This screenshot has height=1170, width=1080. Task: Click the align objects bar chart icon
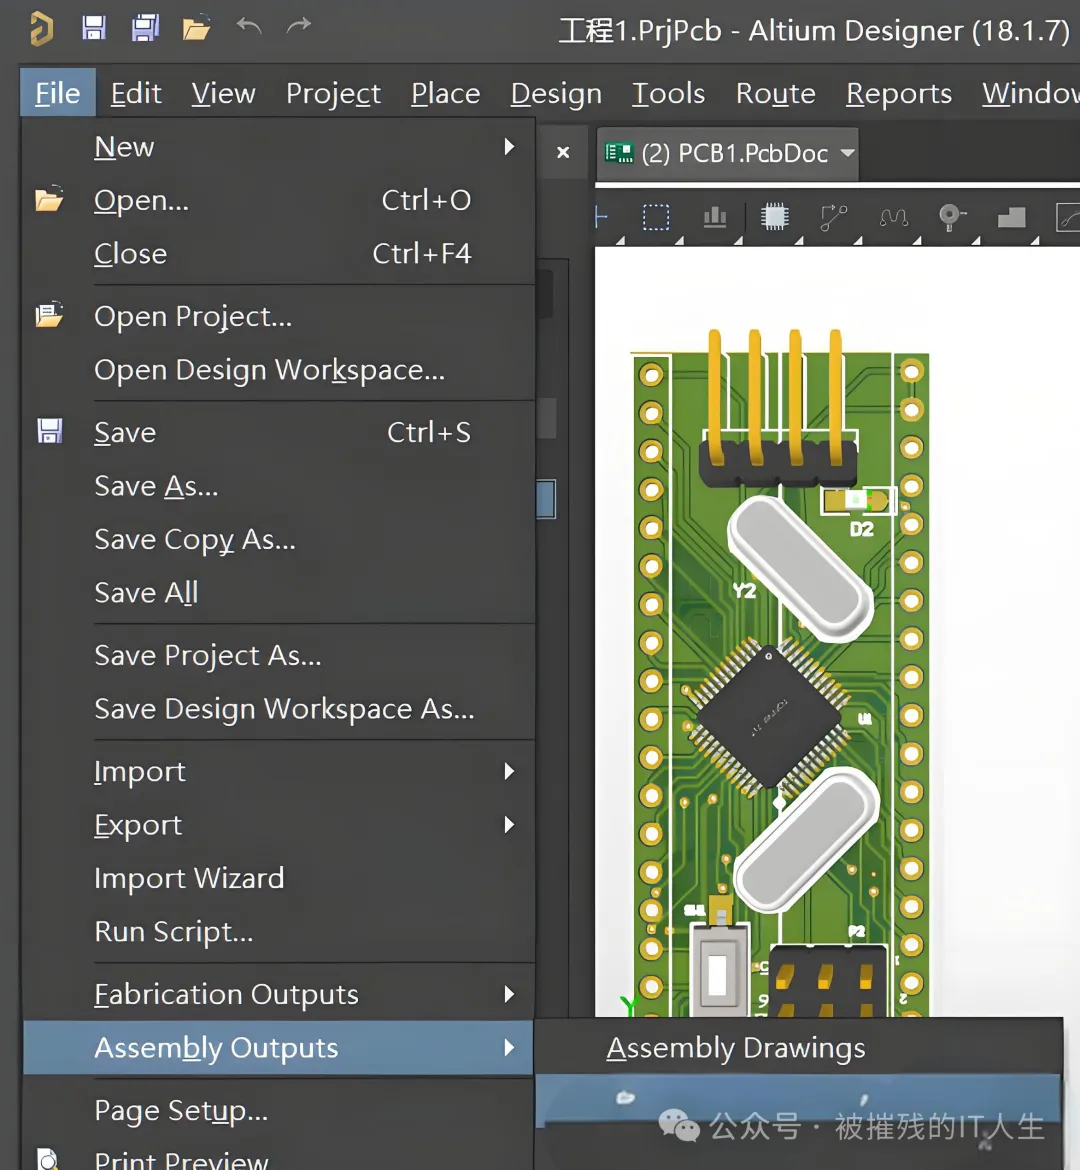(715, 217)
